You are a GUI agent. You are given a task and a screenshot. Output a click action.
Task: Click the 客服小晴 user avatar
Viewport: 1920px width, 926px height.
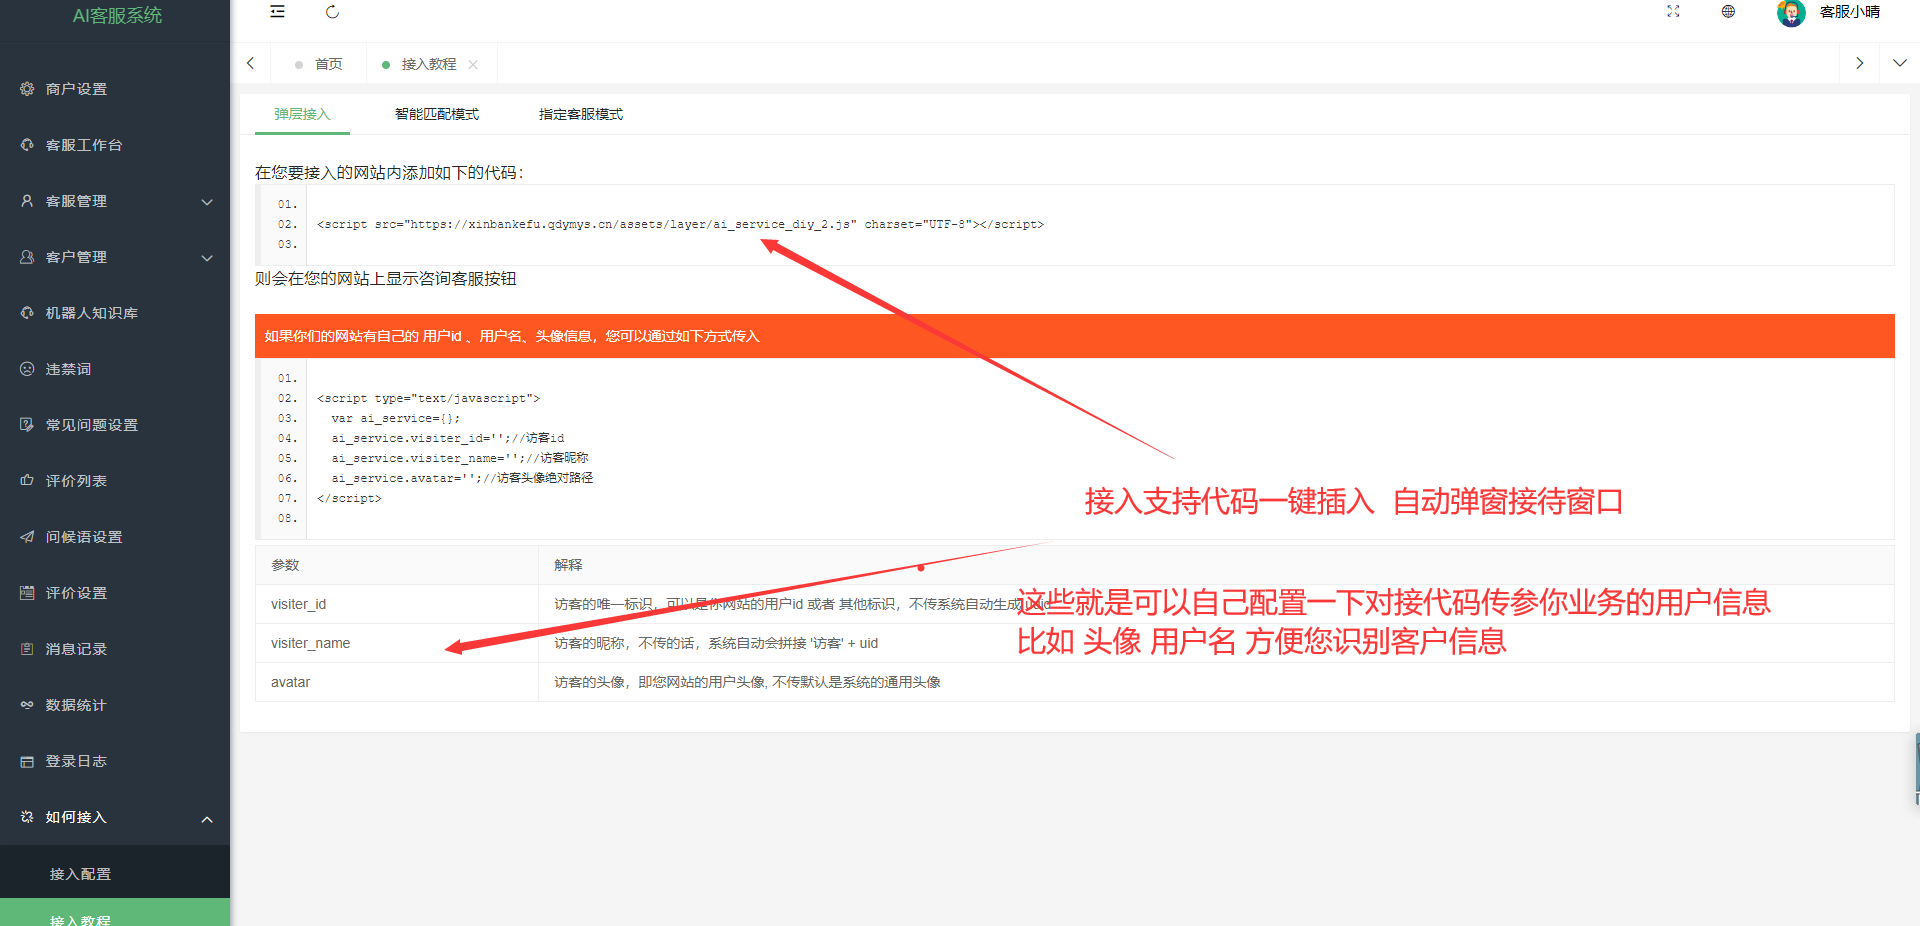pyautogui.click(x=1791, y=13)
